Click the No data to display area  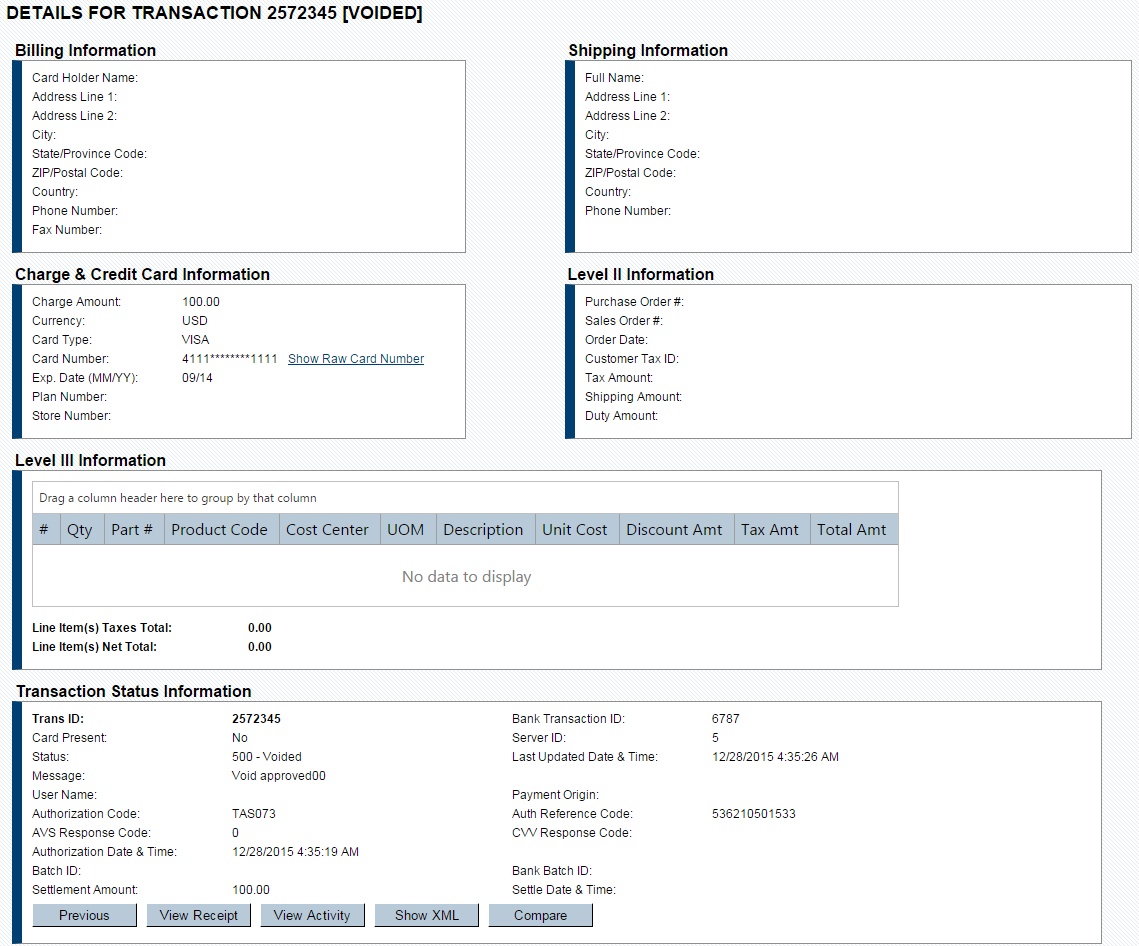point(466,577)
